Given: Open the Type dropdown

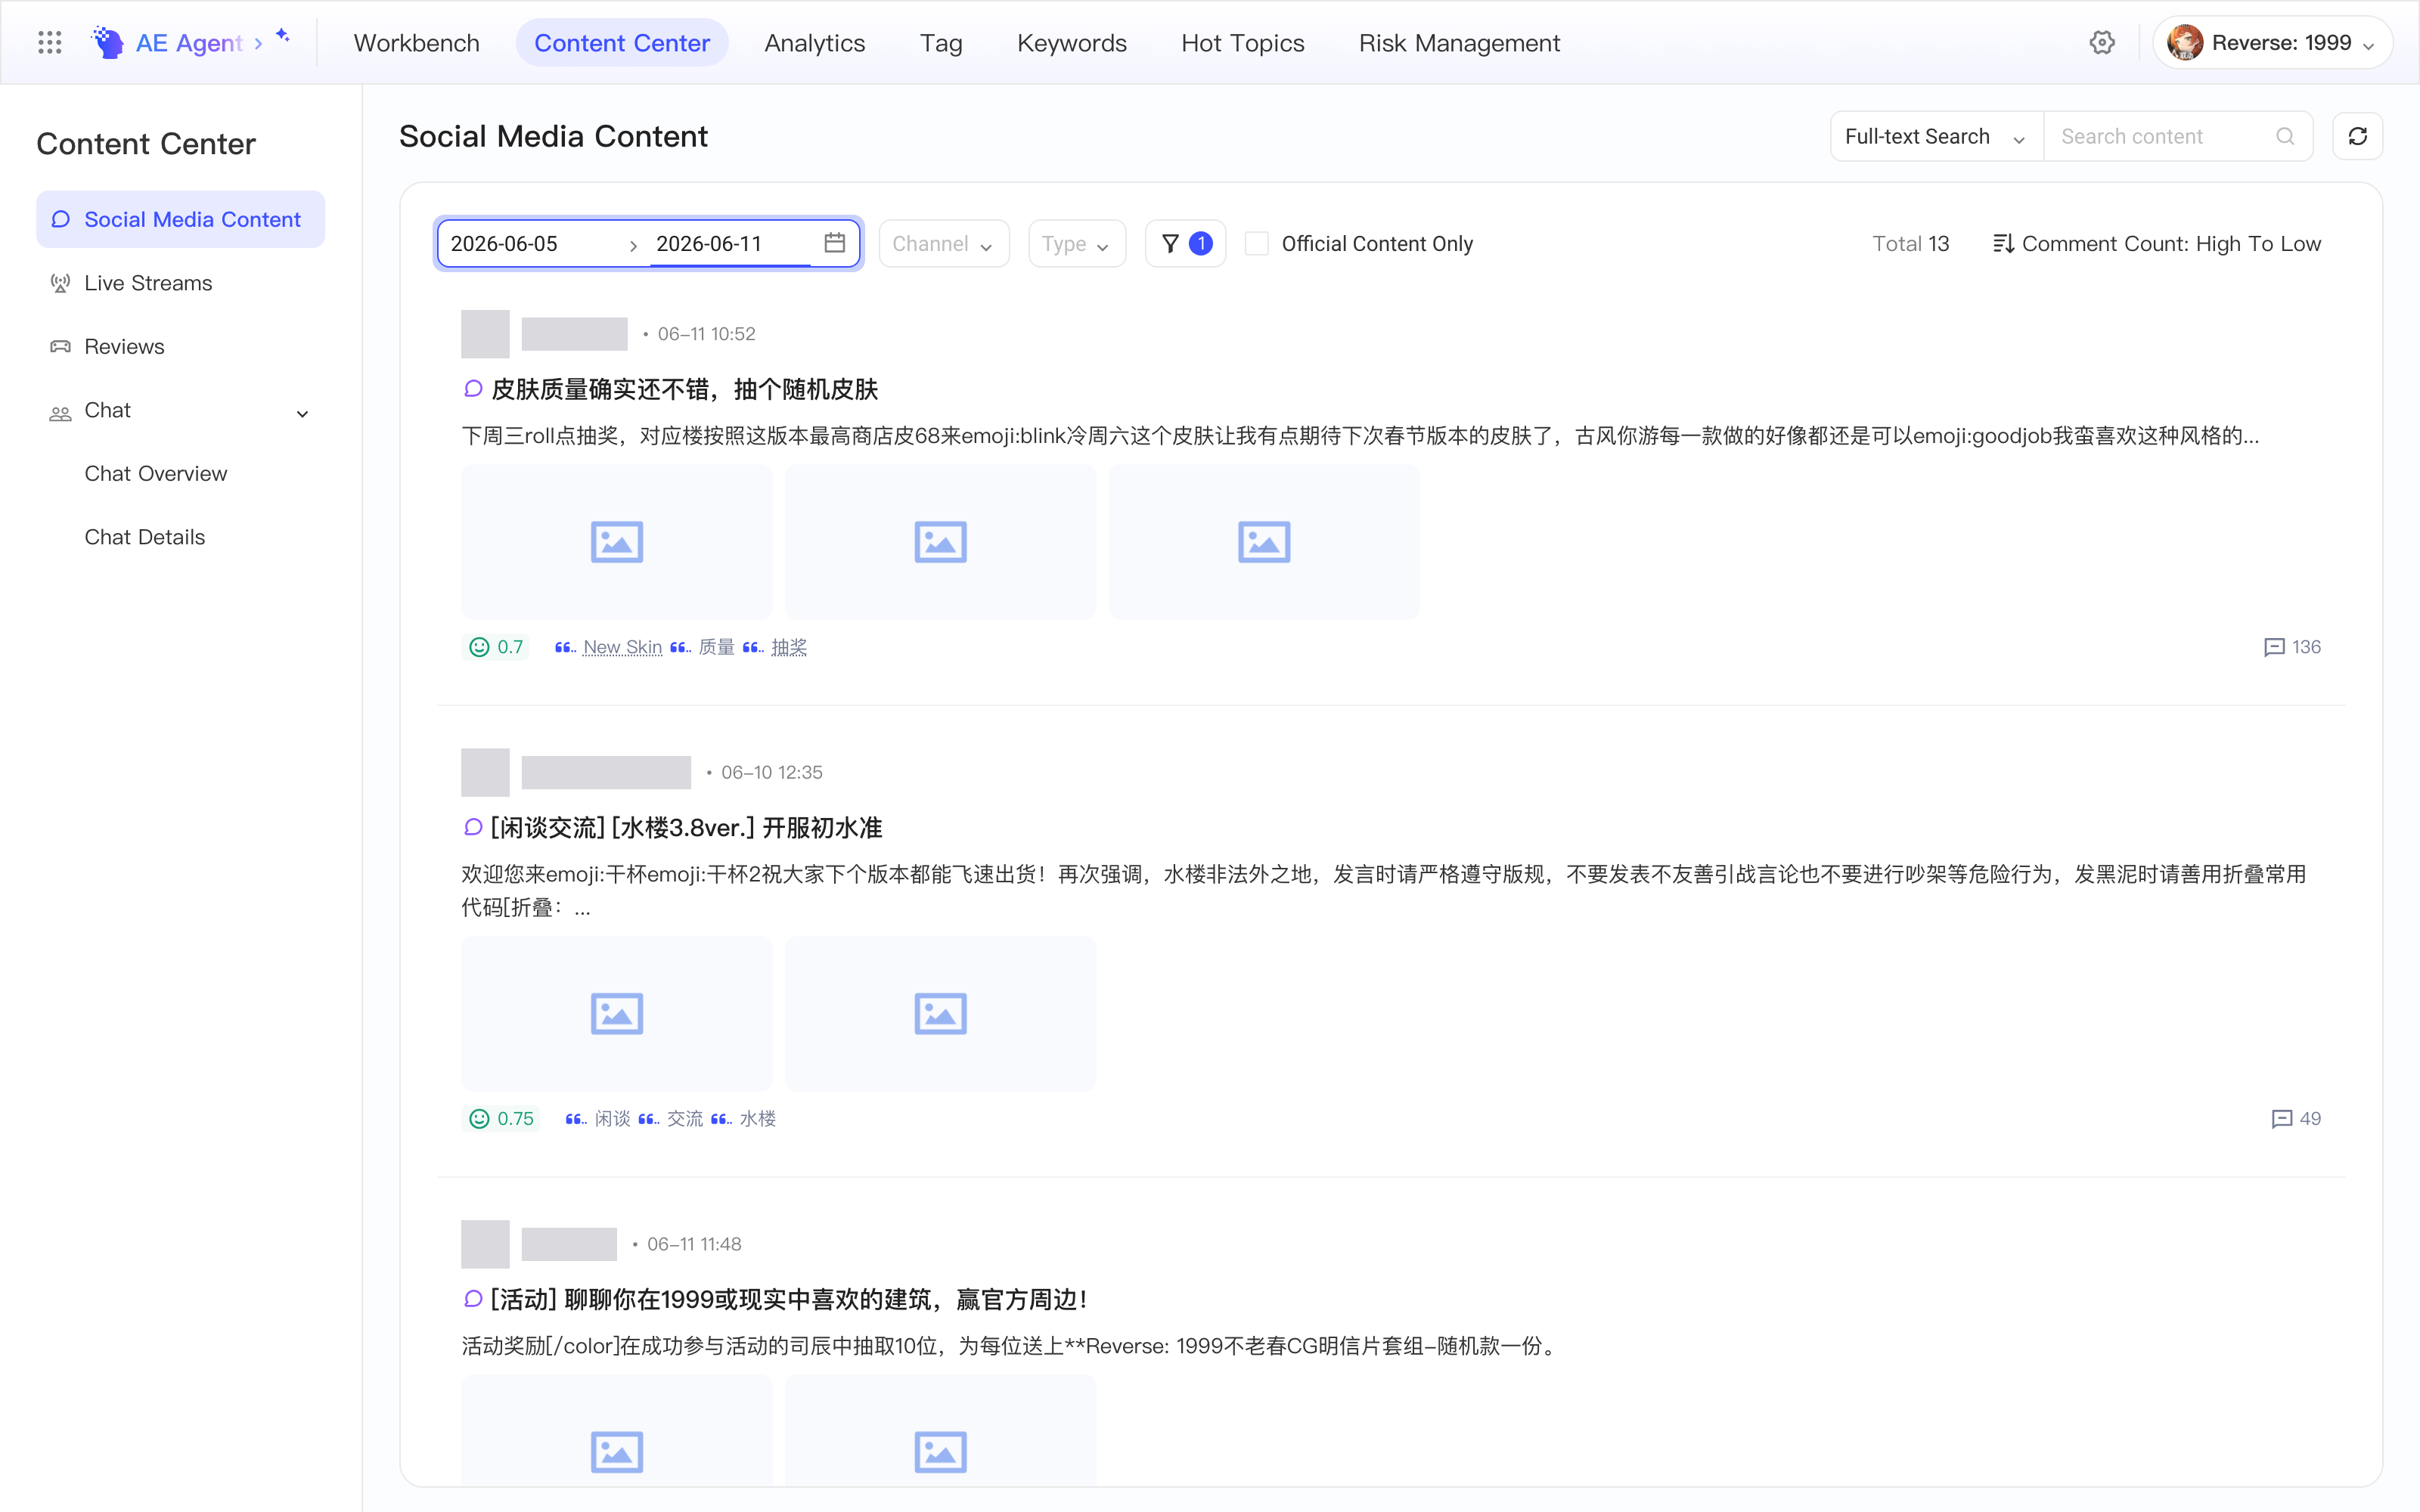Looking at the screenshot, I should (1077, 243).
